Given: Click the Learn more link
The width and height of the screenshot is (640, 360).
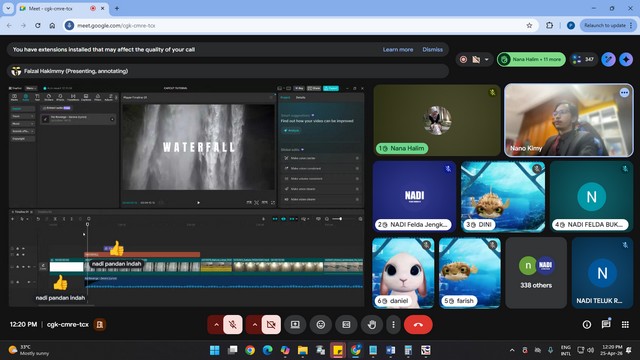Looking at the screenshot, I should point(398,49).
